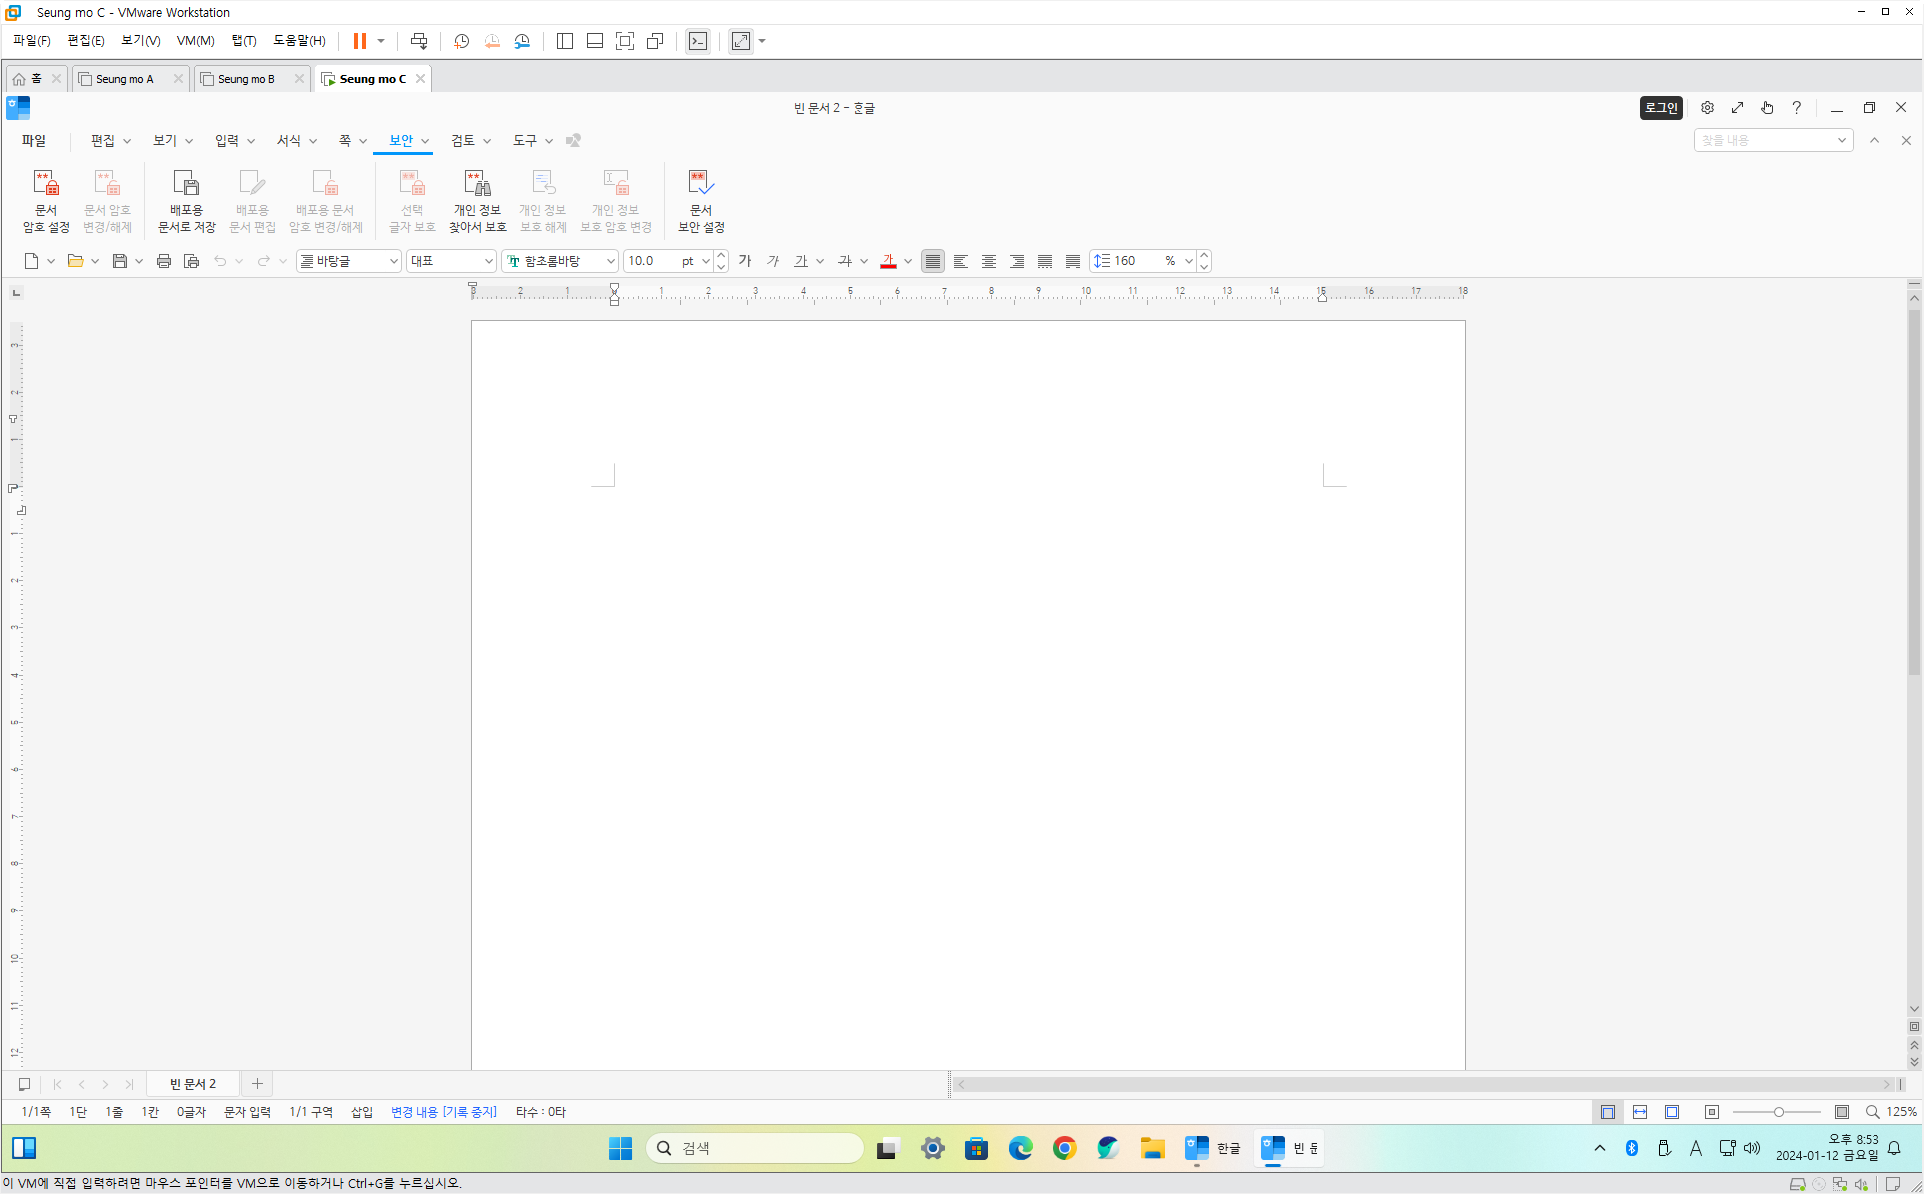
Task: Click the 로그인 button
Action: 1661,108
